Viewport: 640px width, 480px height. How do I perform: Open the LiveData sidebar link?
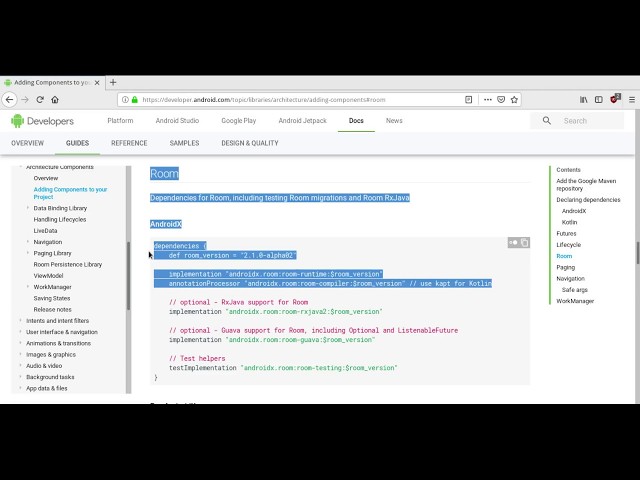pyautogui.click(x=45, y=231)
